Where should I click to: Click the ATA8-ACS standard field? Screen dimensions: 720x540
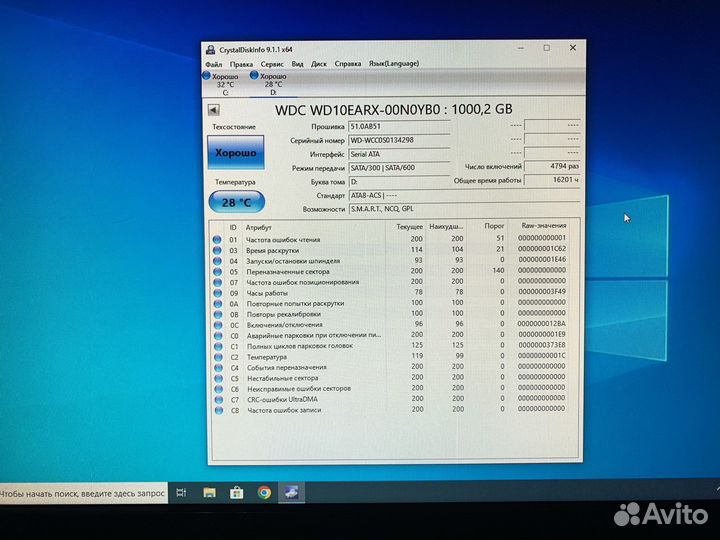coord(464,196)
